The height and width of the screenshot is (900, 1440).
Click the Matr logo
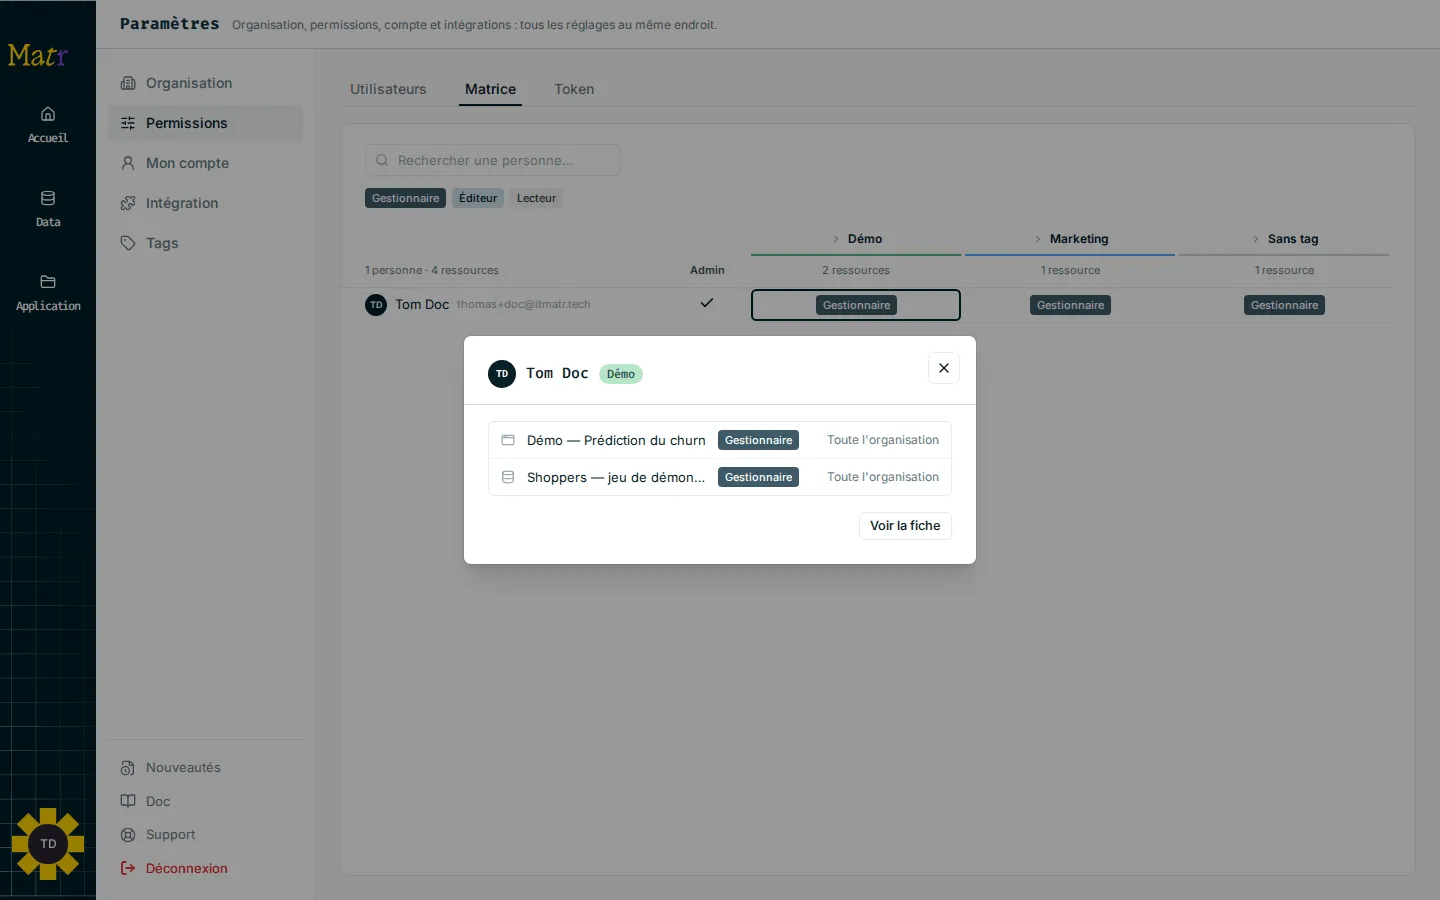click(38, 55)
